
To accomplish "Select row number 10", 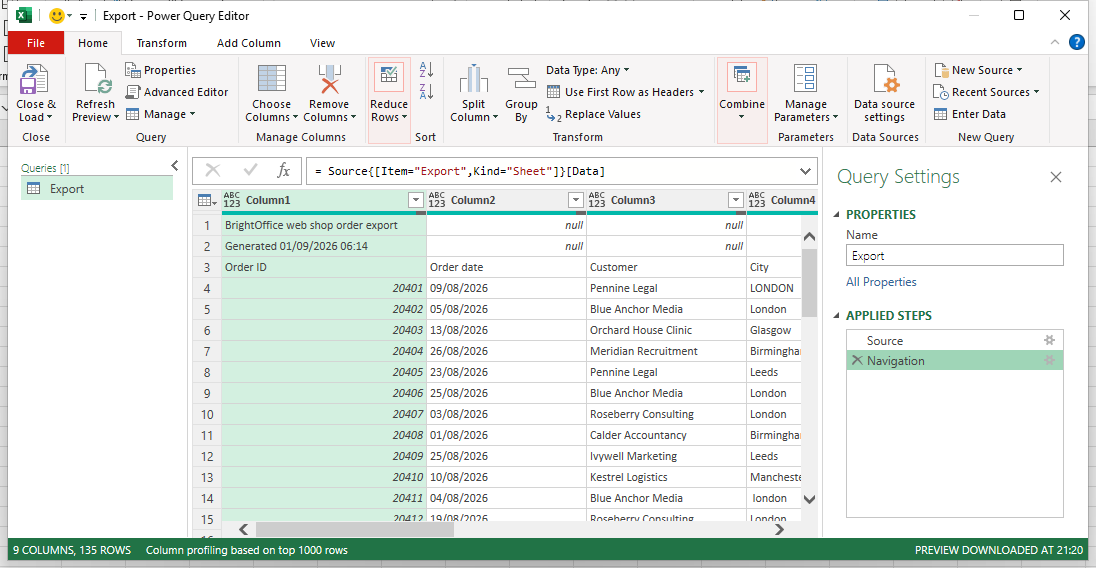I will [207, 414].
